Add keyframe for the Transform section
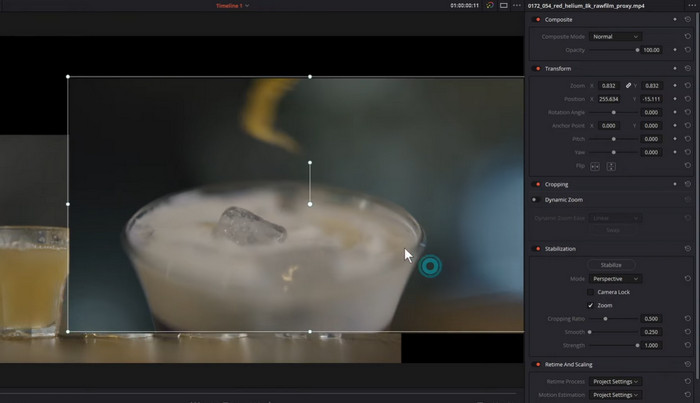 pyautogui.click(x=675, y=69)
